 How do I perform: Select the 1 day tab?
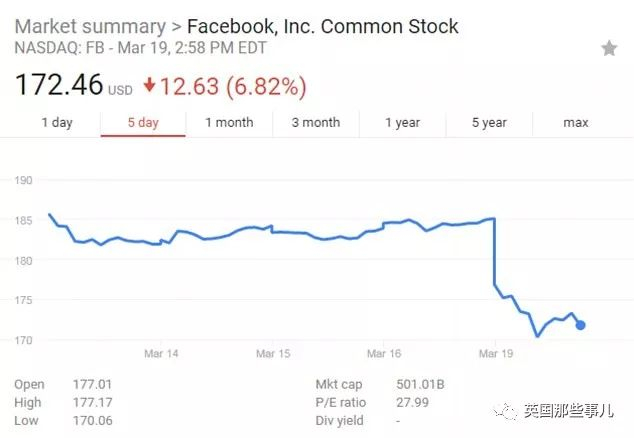coord(57,123)
